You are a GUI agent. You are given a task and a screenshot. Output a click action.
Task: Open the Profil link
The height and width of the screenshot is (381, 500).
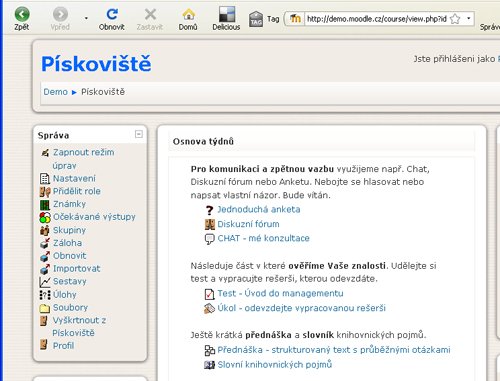[63, 346]
